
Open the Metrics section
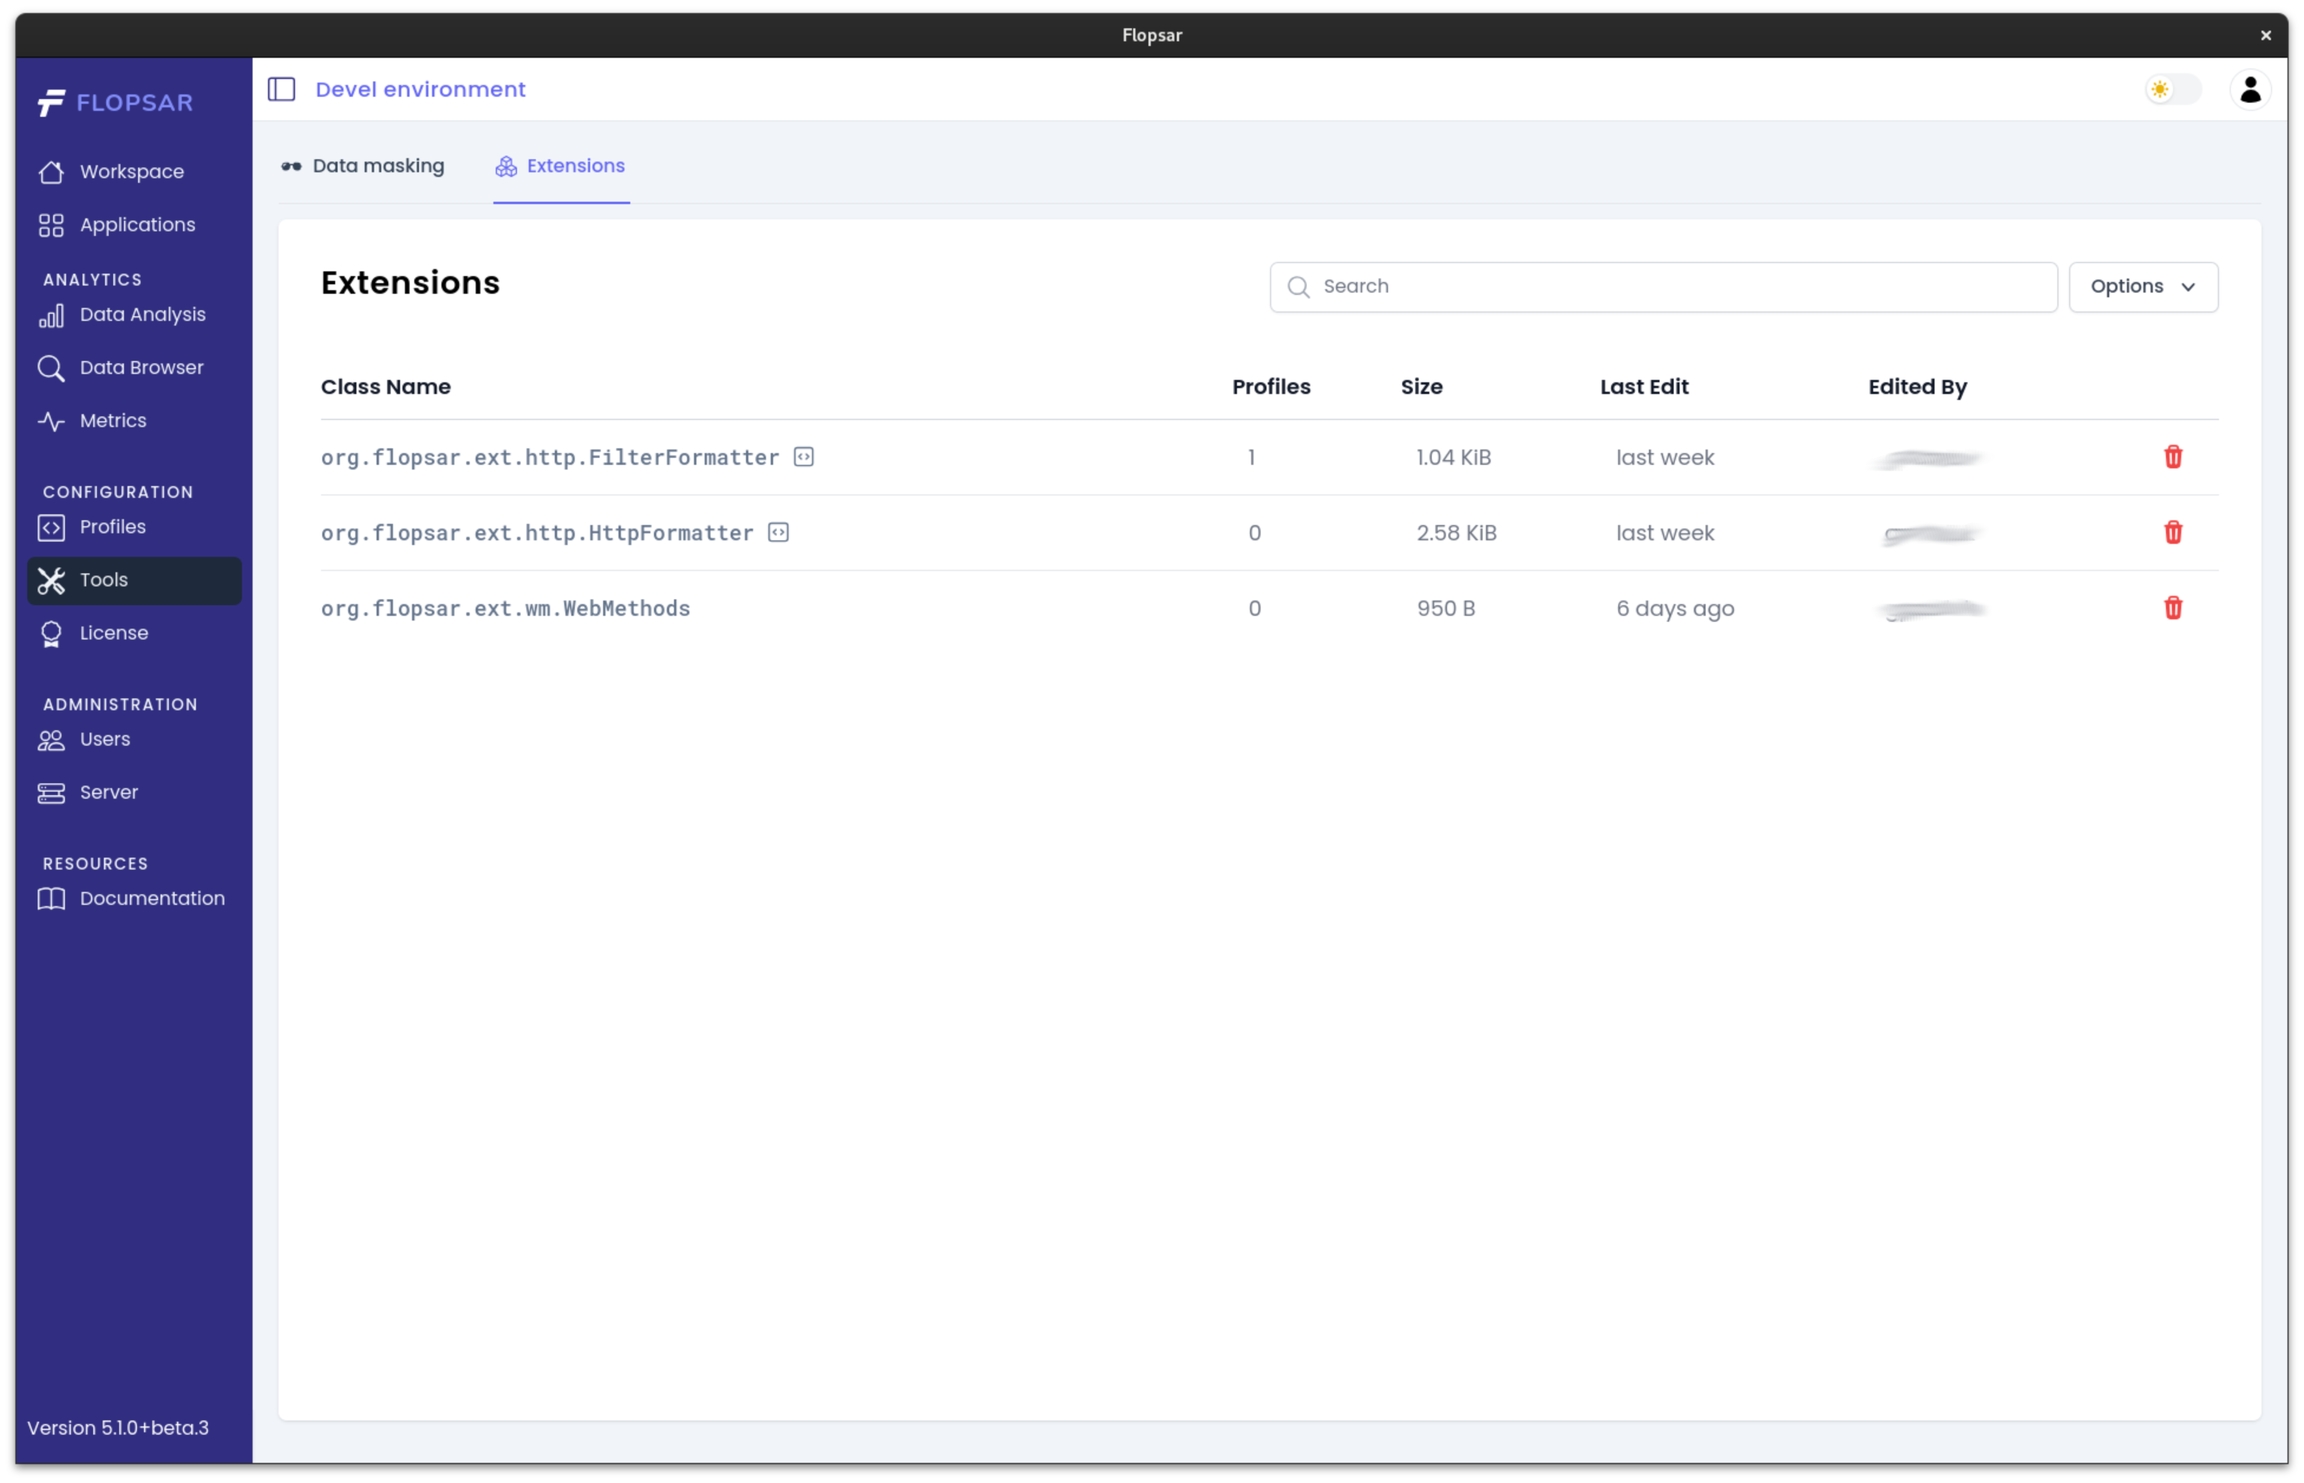click(x=112, y=421)
